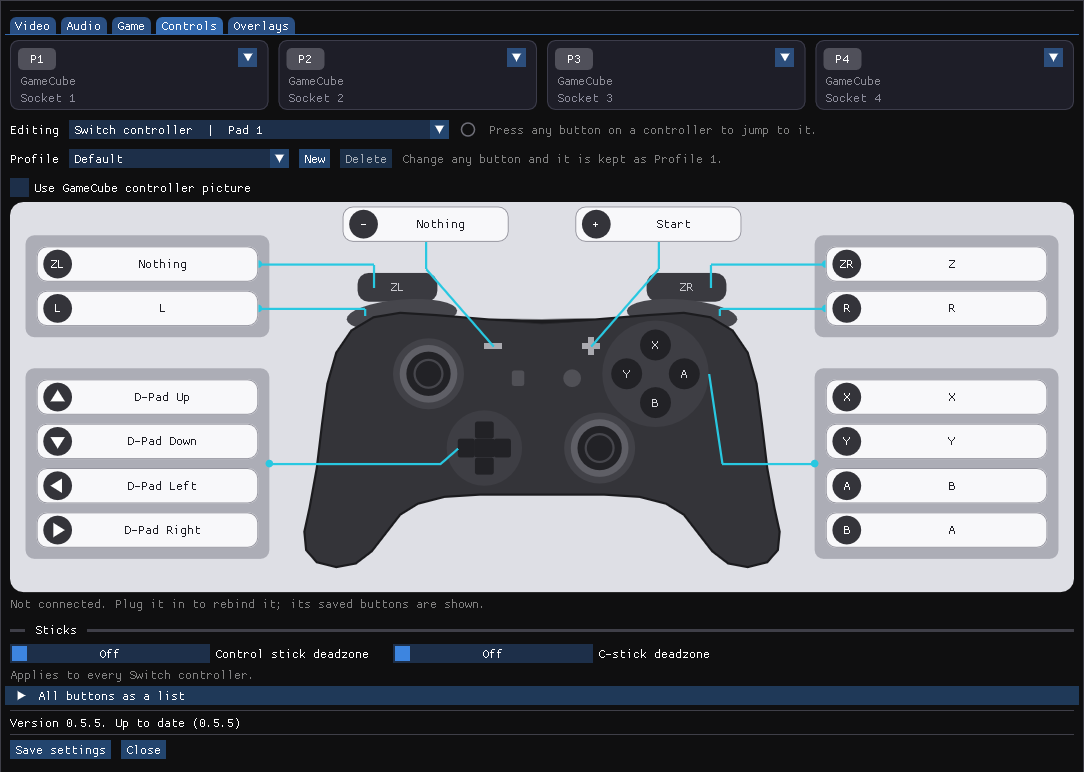The width and height of the screenshot is (1084, 772).
Task: Click the B button on the controller picture
Action: point(655,403)
